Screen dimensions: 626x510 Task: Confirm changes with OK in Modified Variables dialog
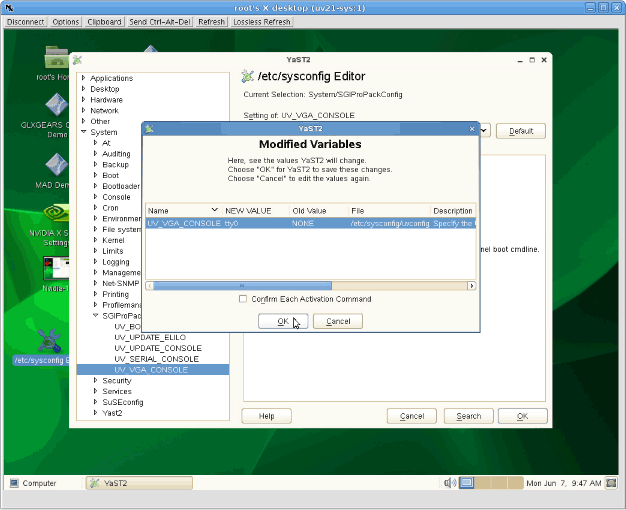click(283, 321)
